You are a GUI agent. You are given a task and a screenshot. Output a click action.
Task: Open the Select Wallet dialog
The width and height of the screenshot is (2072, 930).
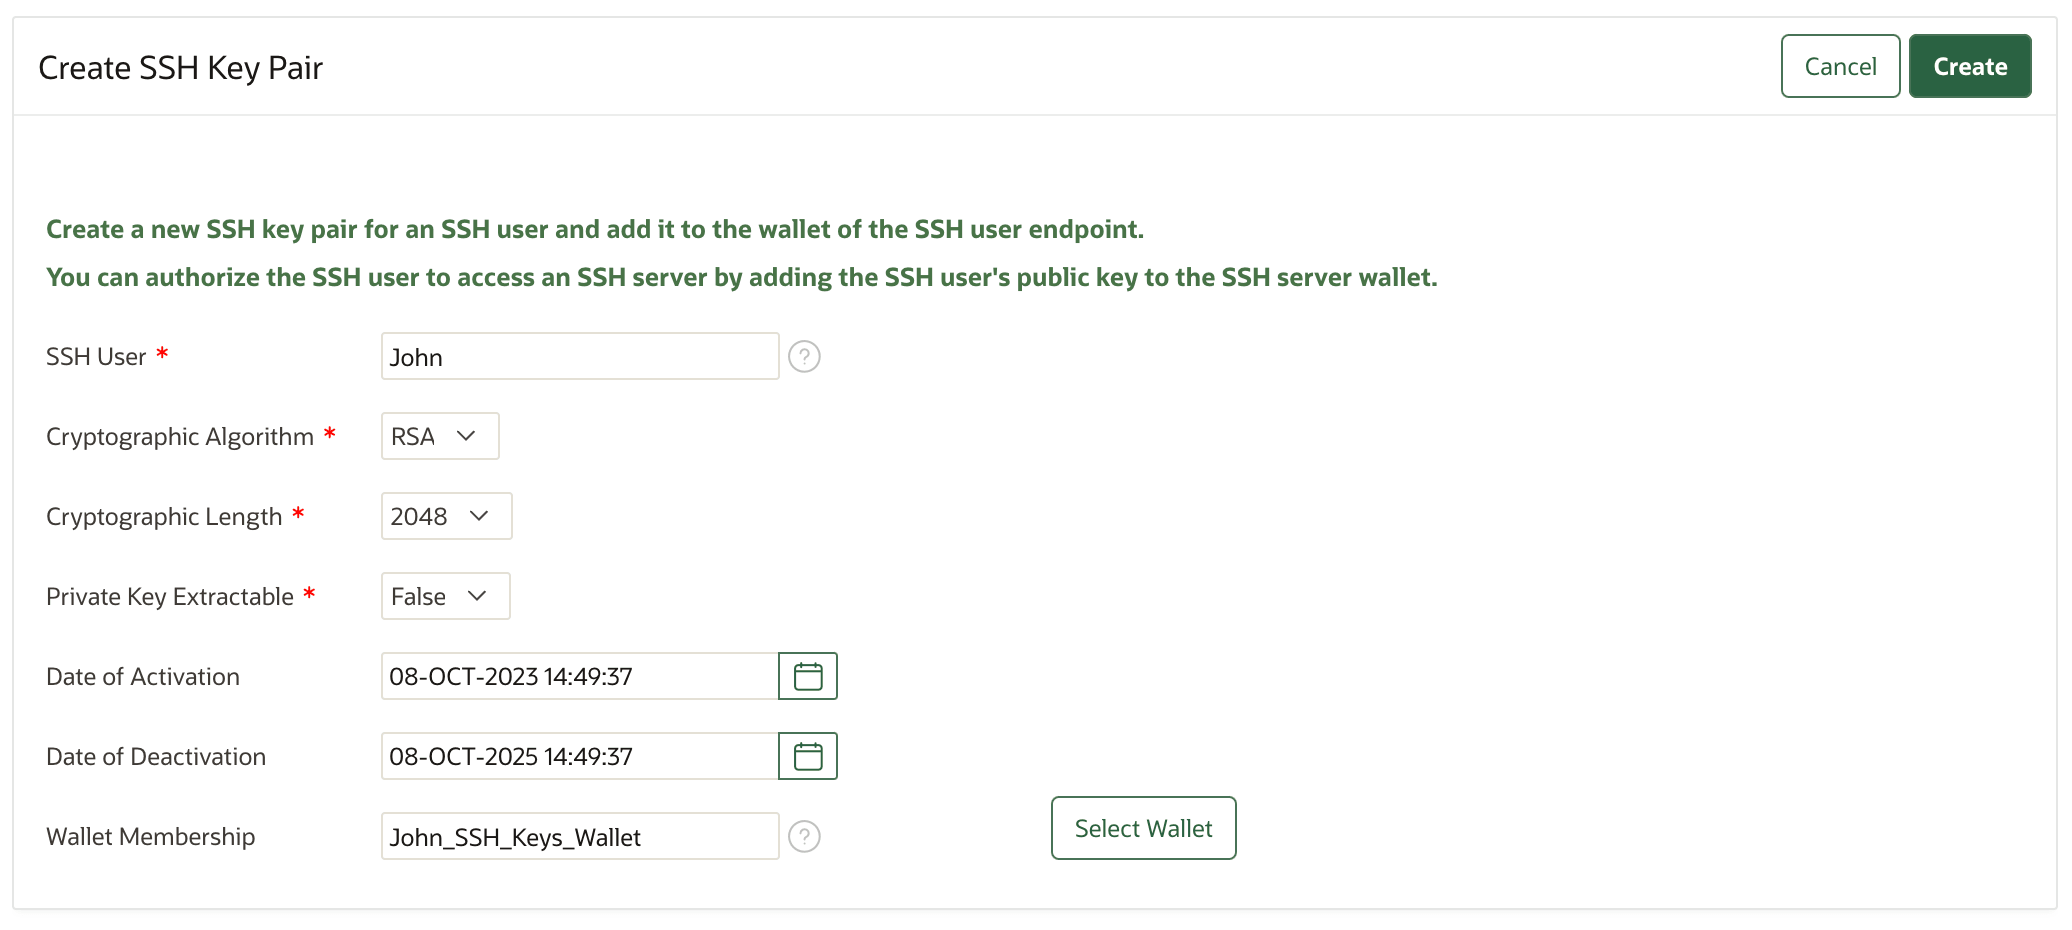coord(1143,828)
